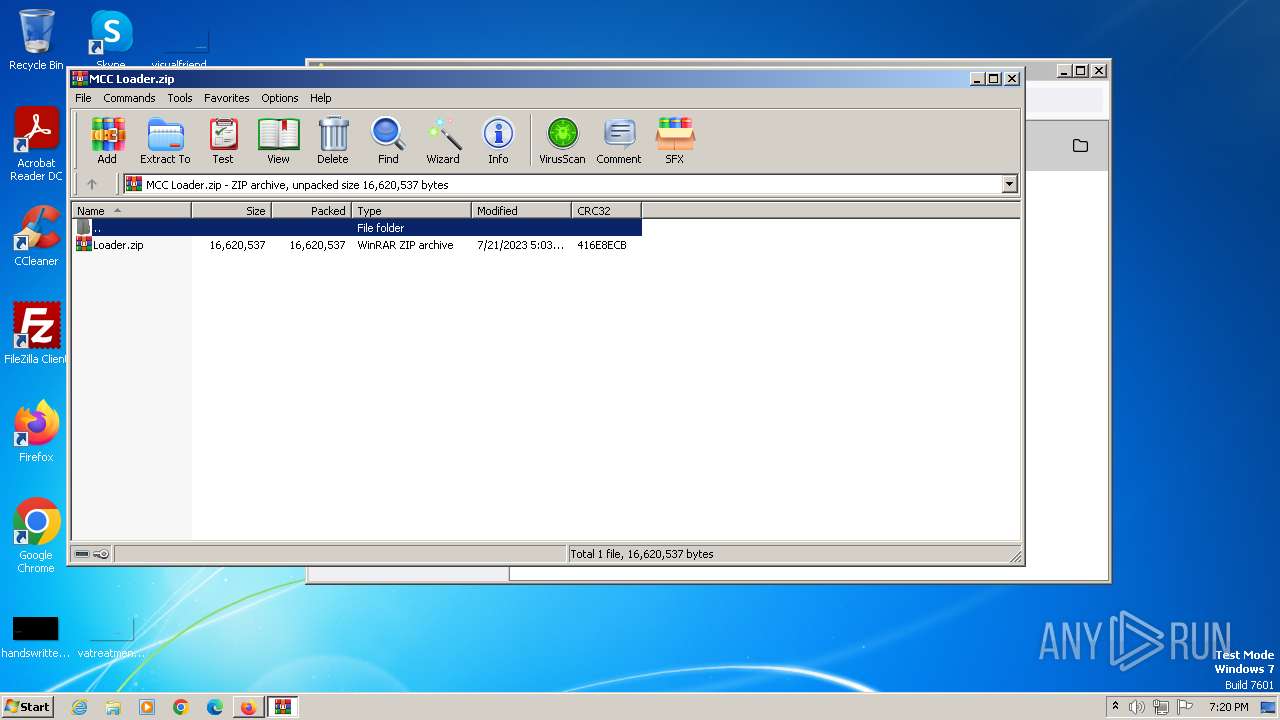
Task: Sort by Size column header
Action: click(x=231, y=210)
